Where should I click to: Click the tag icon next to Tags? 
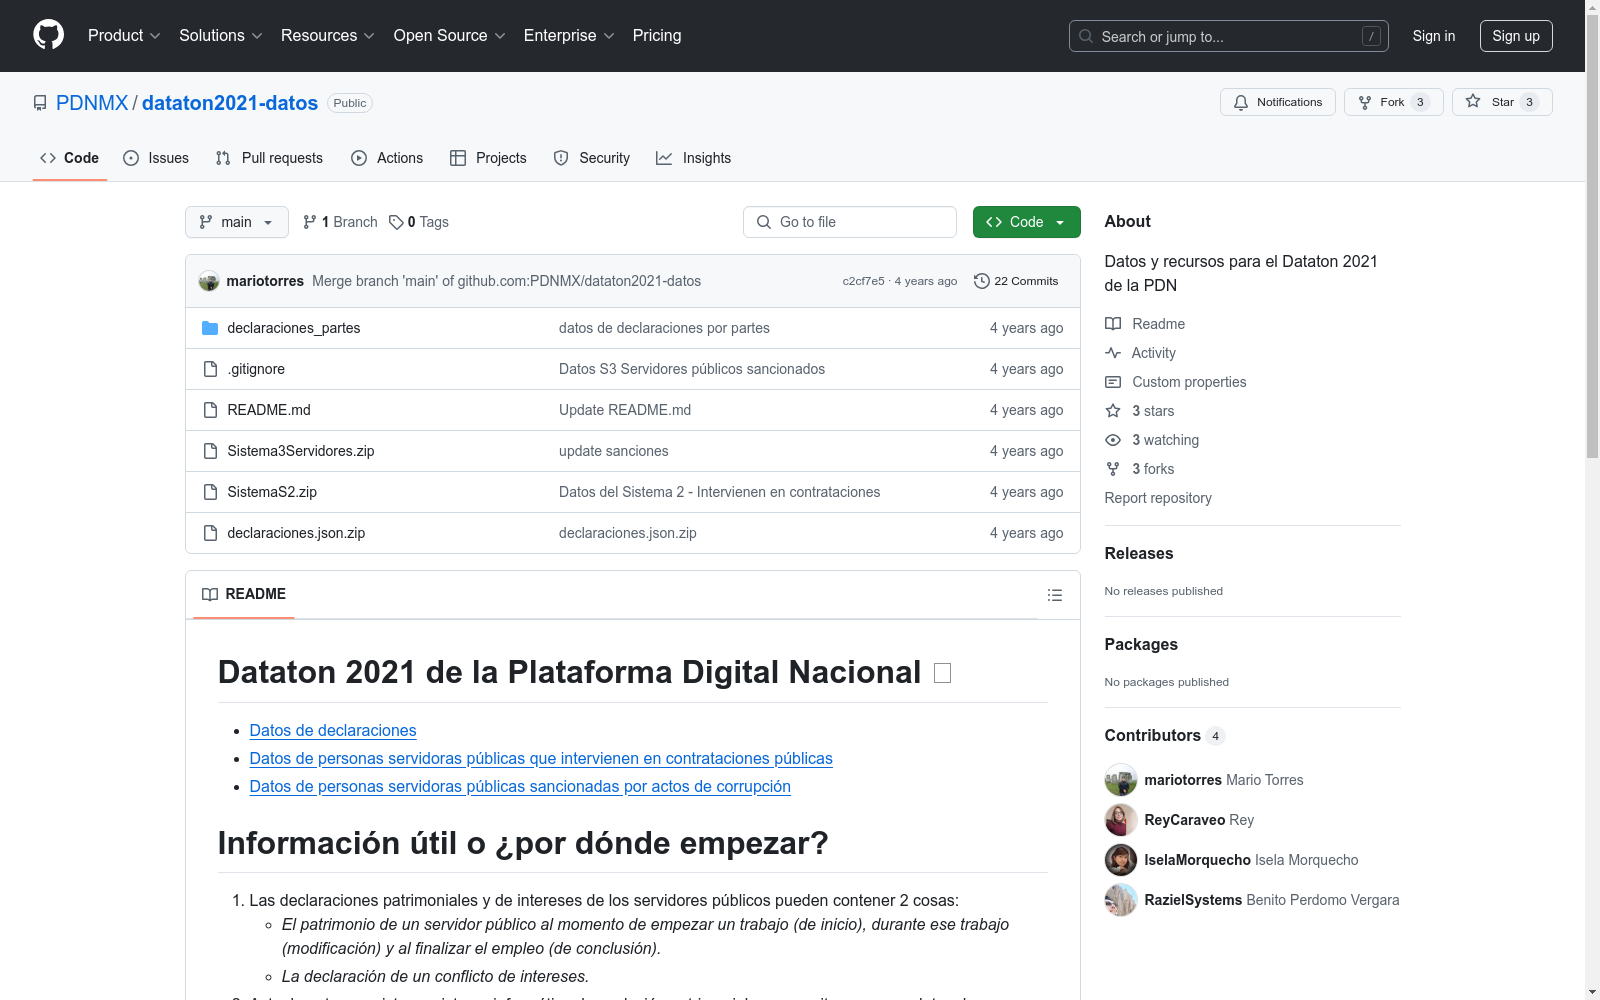point(396,222)
